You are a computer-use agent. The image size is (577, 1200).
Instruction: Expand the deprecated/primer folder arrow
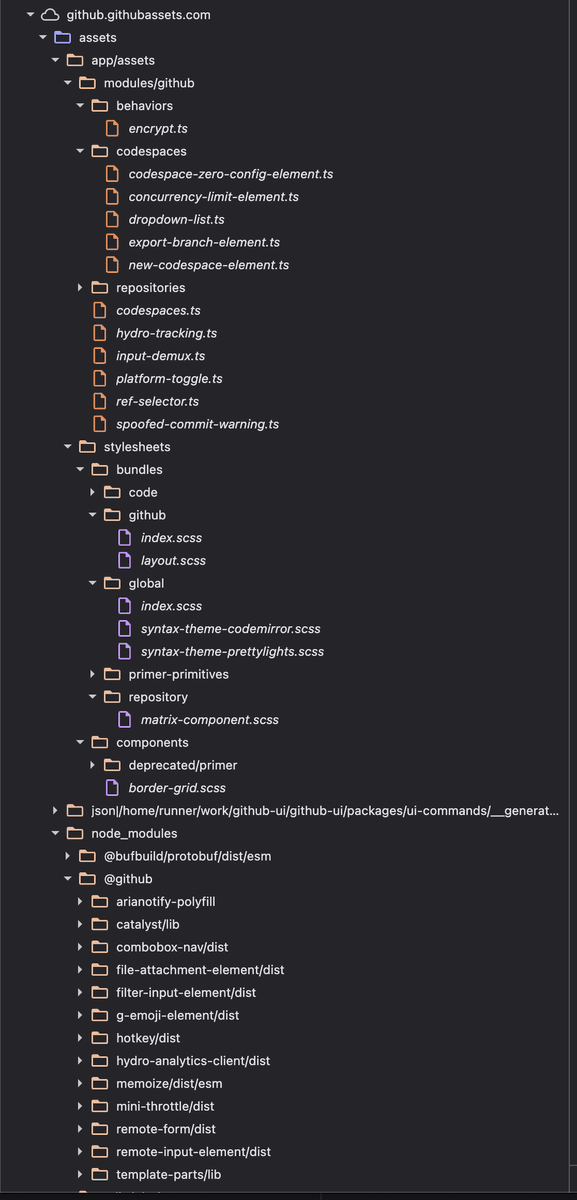click(x=93, y=765)
